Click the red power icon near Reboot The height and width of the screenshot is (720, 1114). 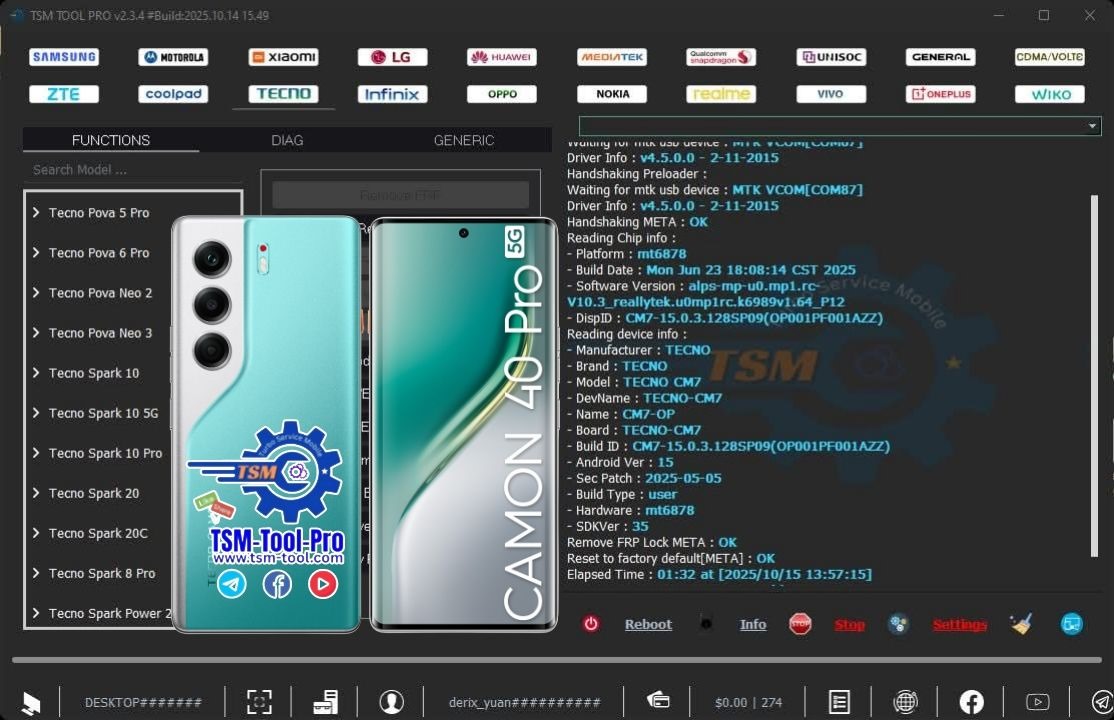(591, 623)
